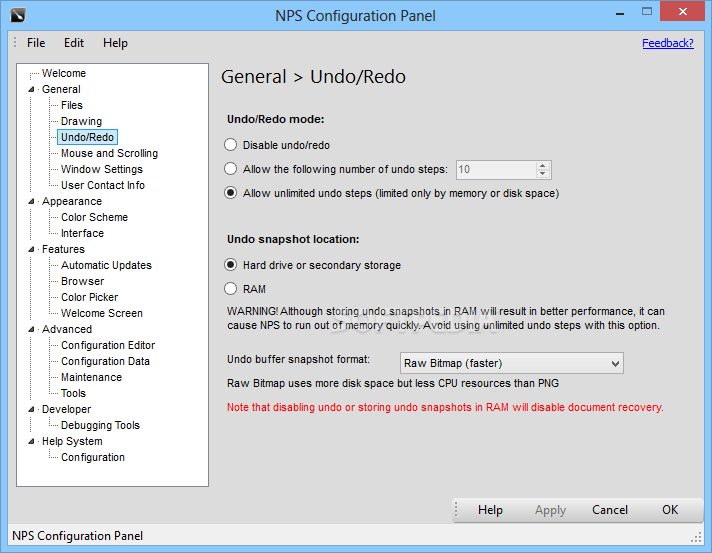Select the Undo/Redo tree item
This screenshot has width=712, height=553.
pyautogui.click(x=87, y=137)
